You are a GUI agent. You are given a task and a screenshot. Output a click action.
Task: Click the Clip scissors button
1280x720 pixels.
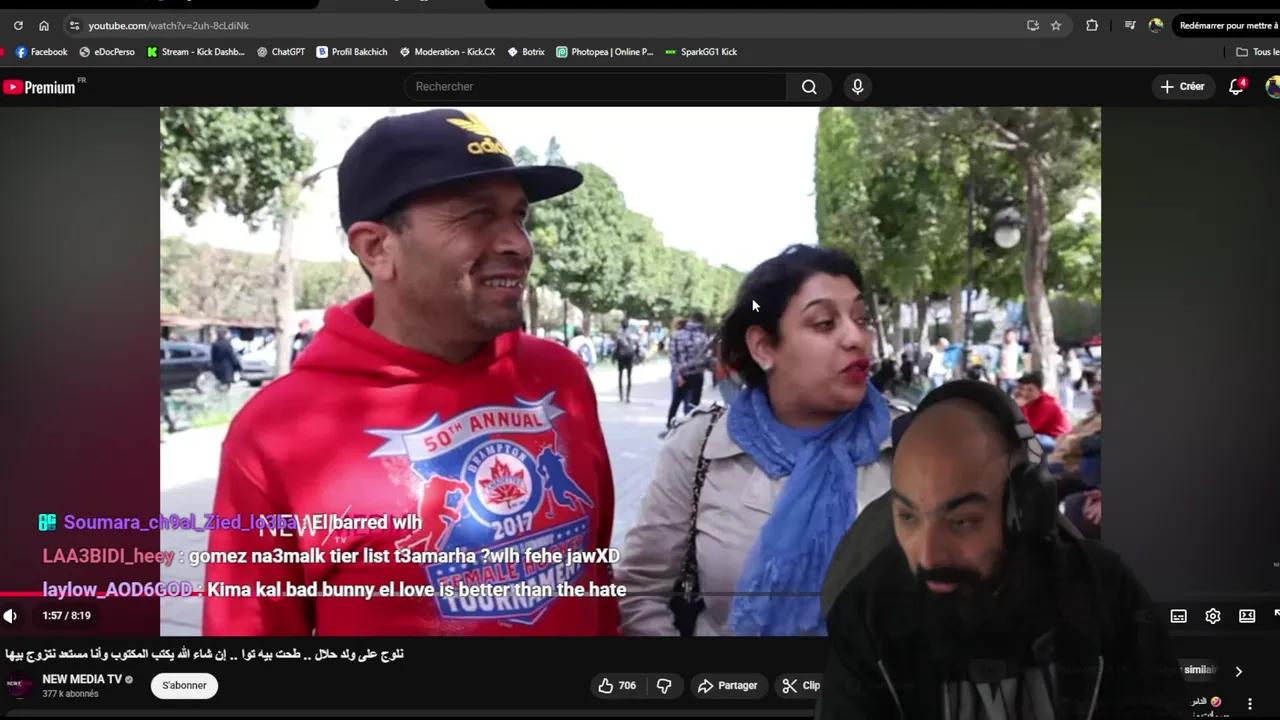[x=801, y=685]
